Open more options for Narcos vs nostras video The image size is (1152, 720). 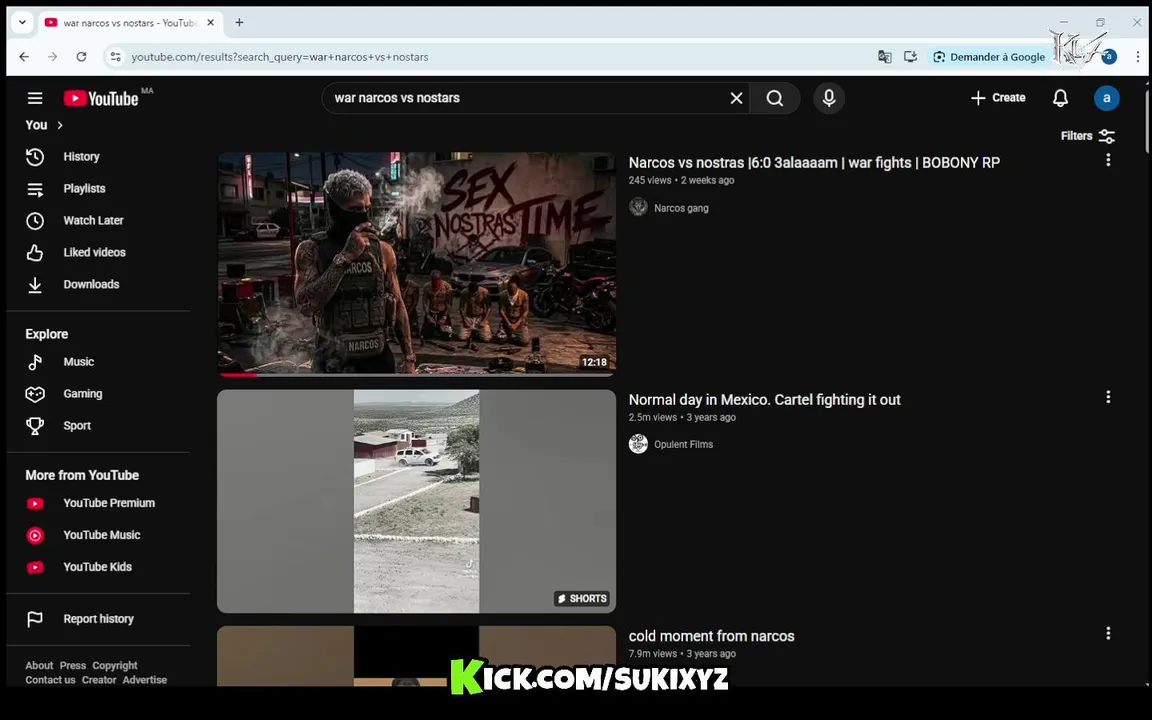(1108, 160)
